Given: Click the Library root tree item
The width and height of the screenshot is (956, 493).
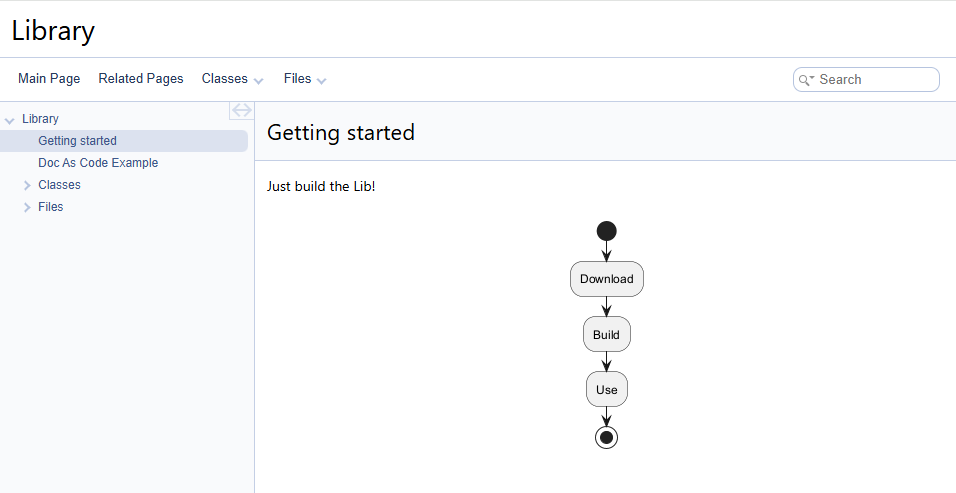Looking at the screenshot, I should tap(40, 119).
